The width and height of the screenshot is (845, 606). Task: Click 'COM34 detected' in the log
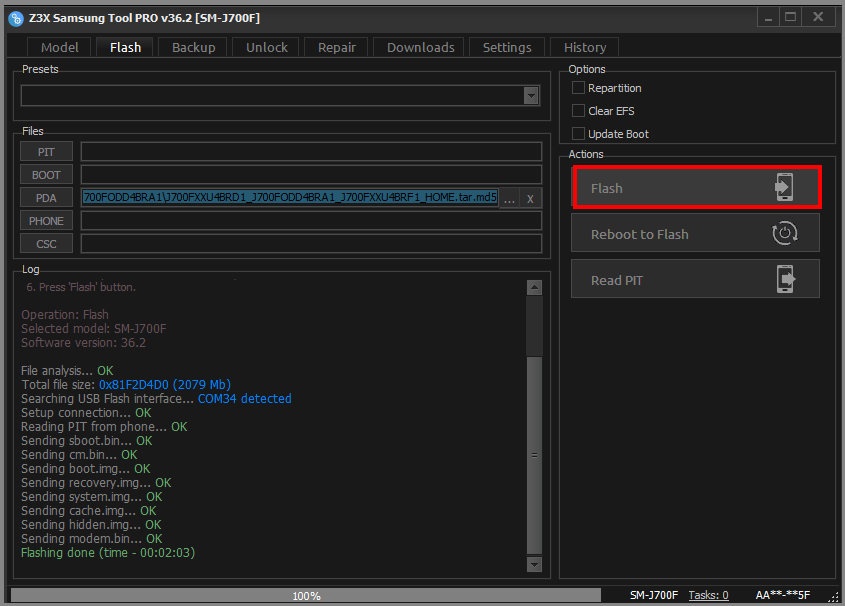tap(245, 399)
